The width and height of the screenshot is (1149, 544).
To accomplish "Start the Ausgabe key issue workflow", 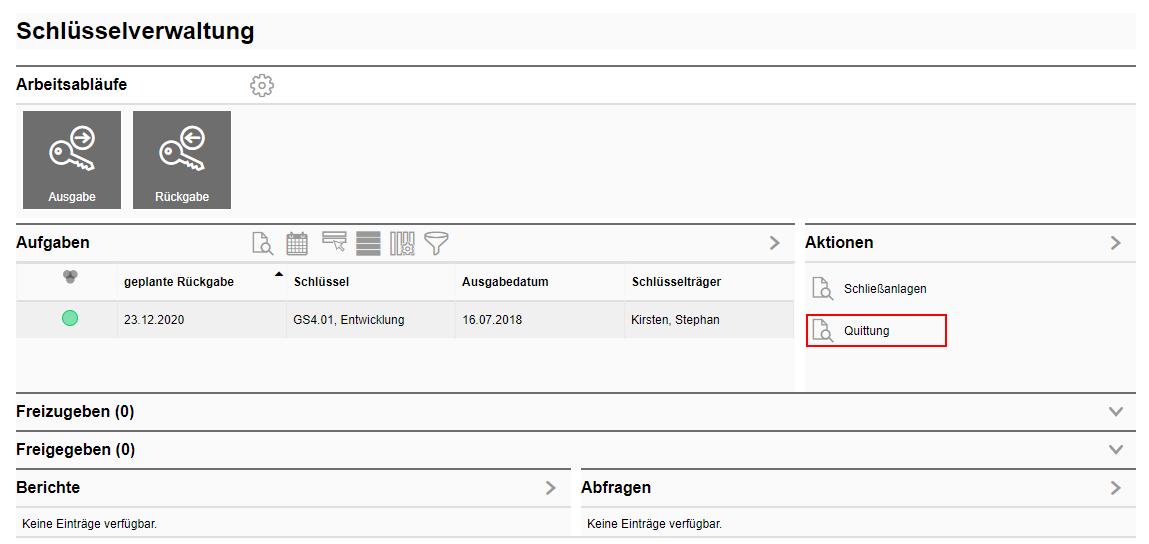I will [x=72, y=160].
